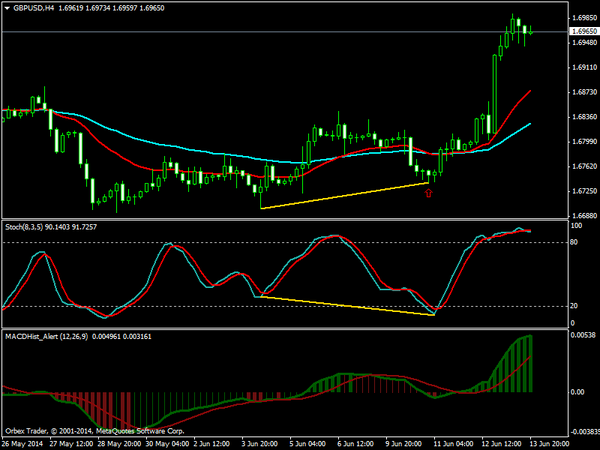The image size is (600, 450).
Task: Click price scale value 1.67250
Action: click(584, 191)
